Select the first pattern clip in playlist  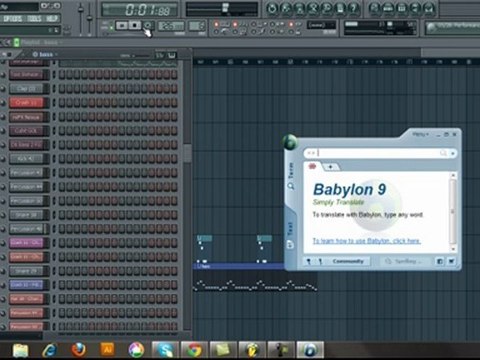coord(204,238)
